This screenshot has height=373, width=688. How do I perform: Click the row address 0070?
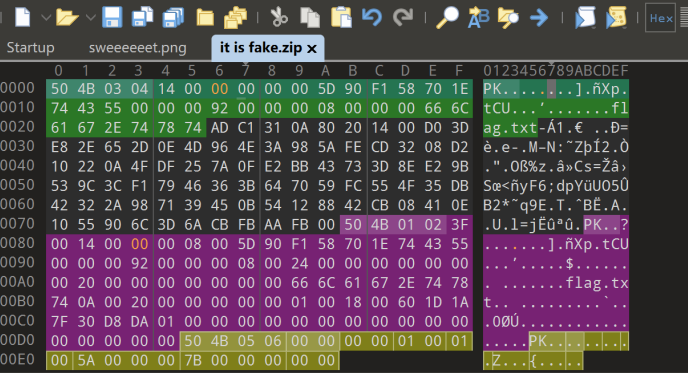click(18, 224)
